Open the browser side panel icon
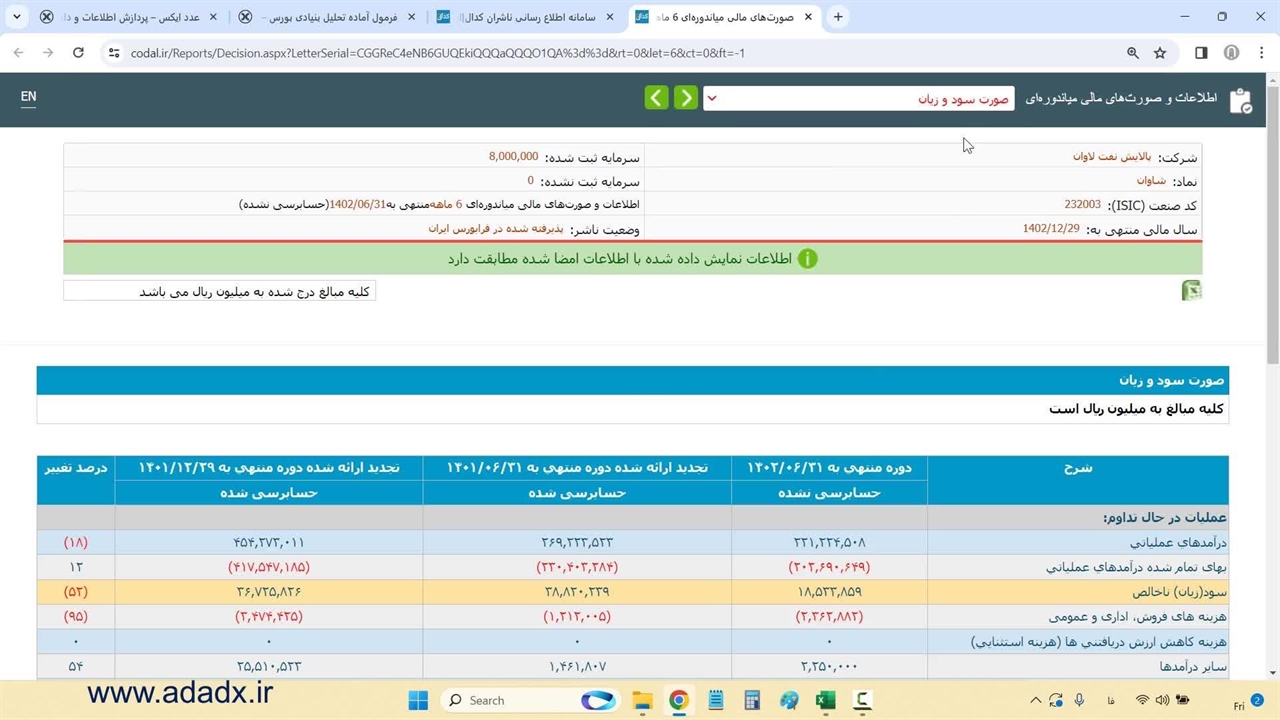The height and width of the screenshot is (720, 1280). (1201, 53)
